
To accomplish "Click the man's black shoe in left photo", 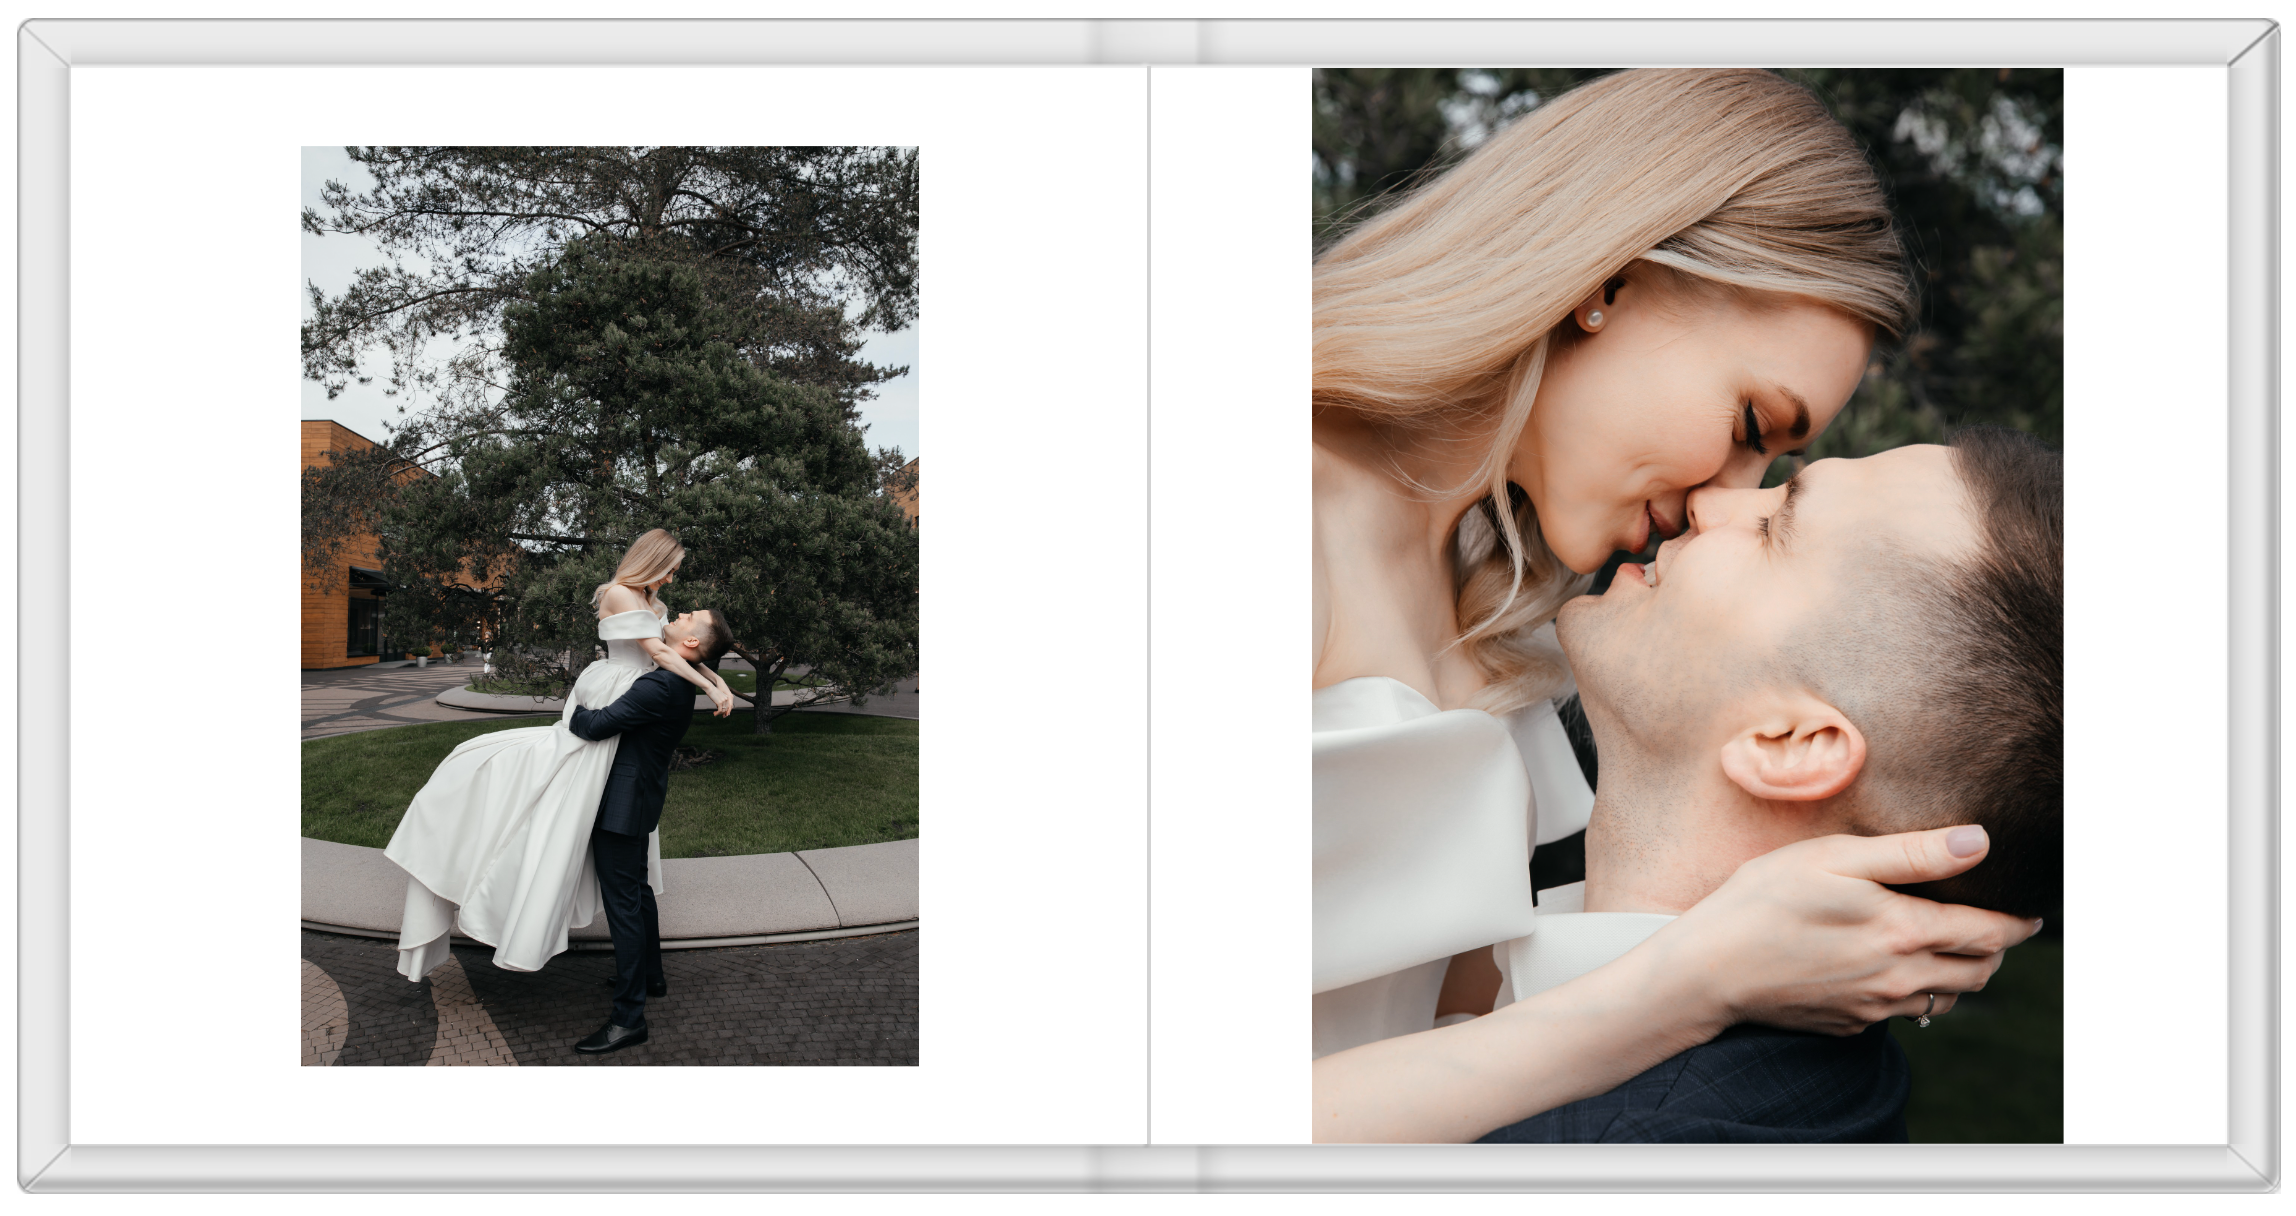I will 610,1038.
